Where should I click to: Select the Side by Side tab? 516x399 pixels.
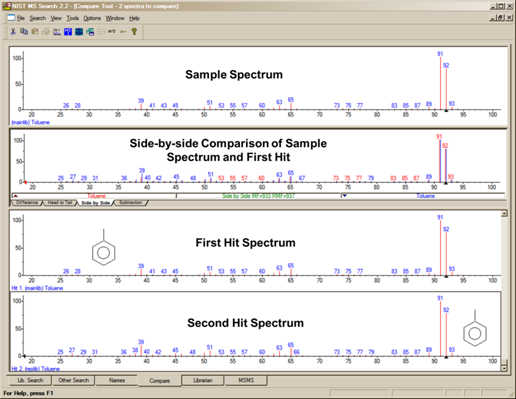coord(96,203)
